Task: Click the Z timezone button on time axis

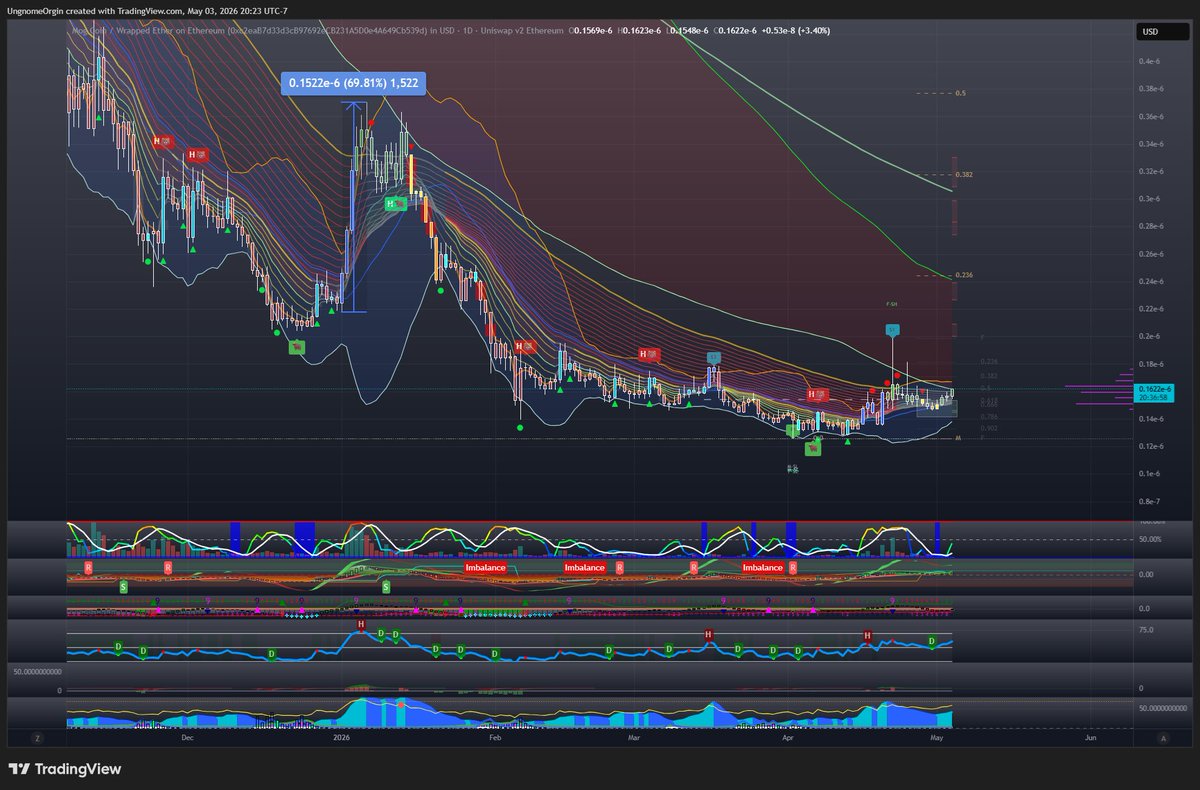Action: pyautogui.click(x=37, y=738)
